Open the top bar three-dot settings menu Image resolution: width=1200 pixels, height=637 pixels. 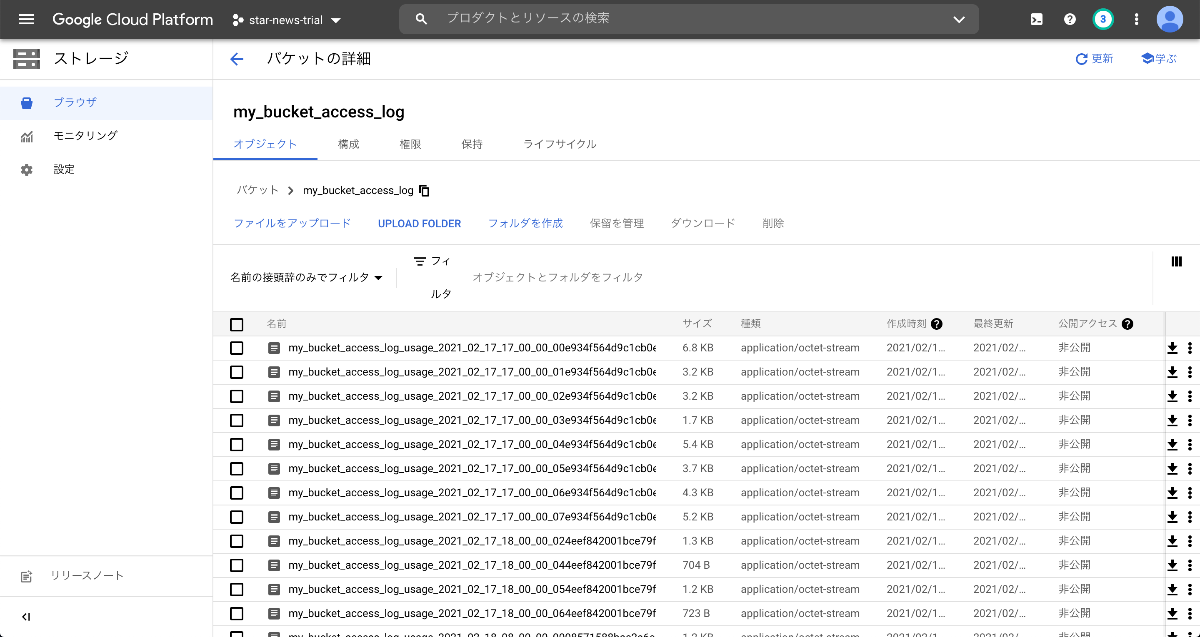coord(1136,19)
